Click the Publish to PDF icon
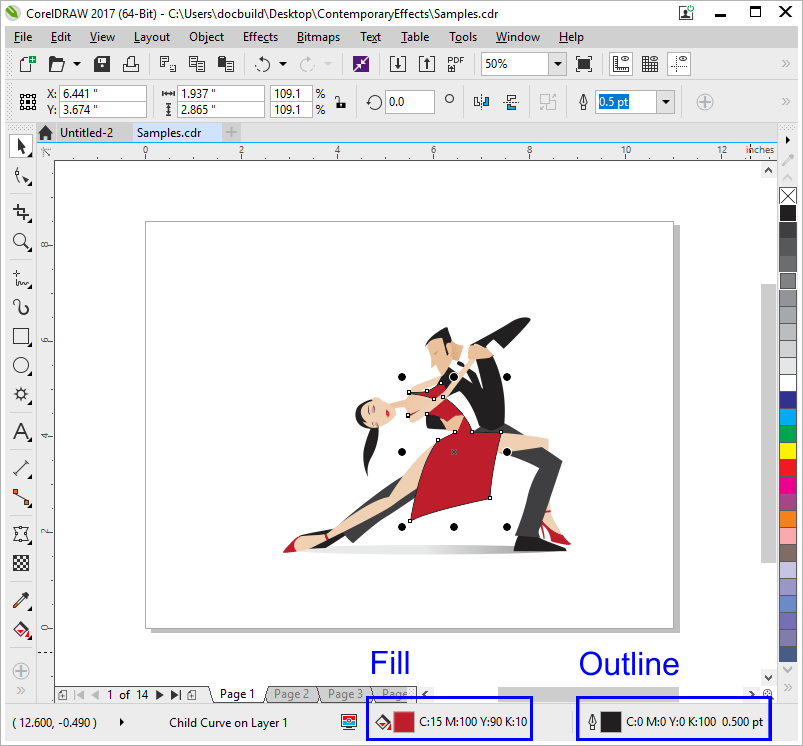This screenshot has width=803, height=746. [x=456, y=64]
